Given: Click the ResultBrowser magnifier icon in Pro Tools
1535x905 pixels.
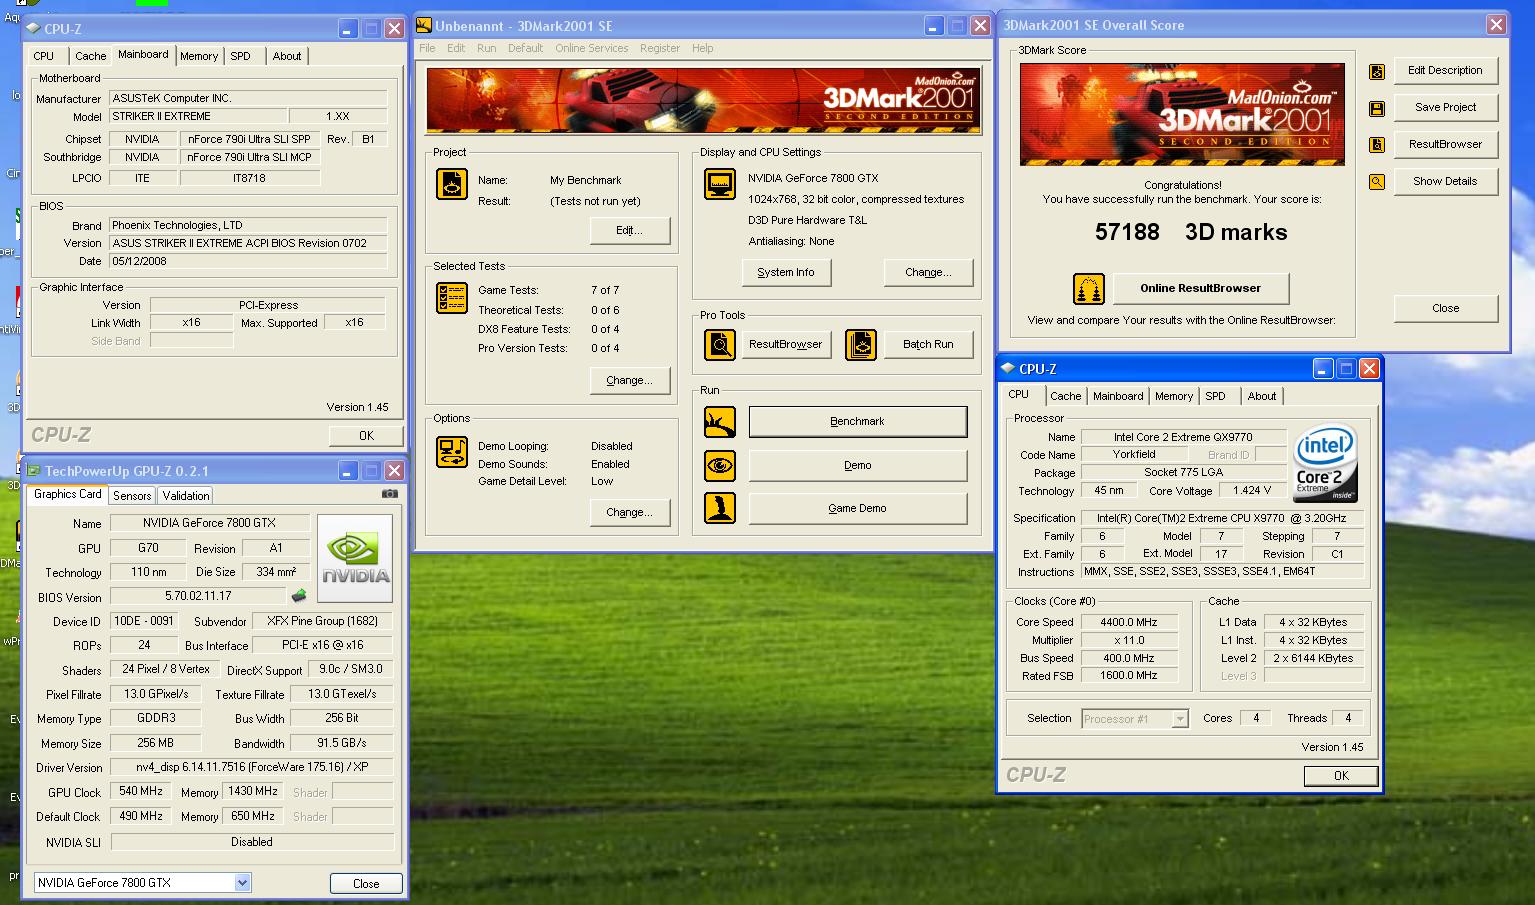Looking at the screenshot, I should pos(720,344).
